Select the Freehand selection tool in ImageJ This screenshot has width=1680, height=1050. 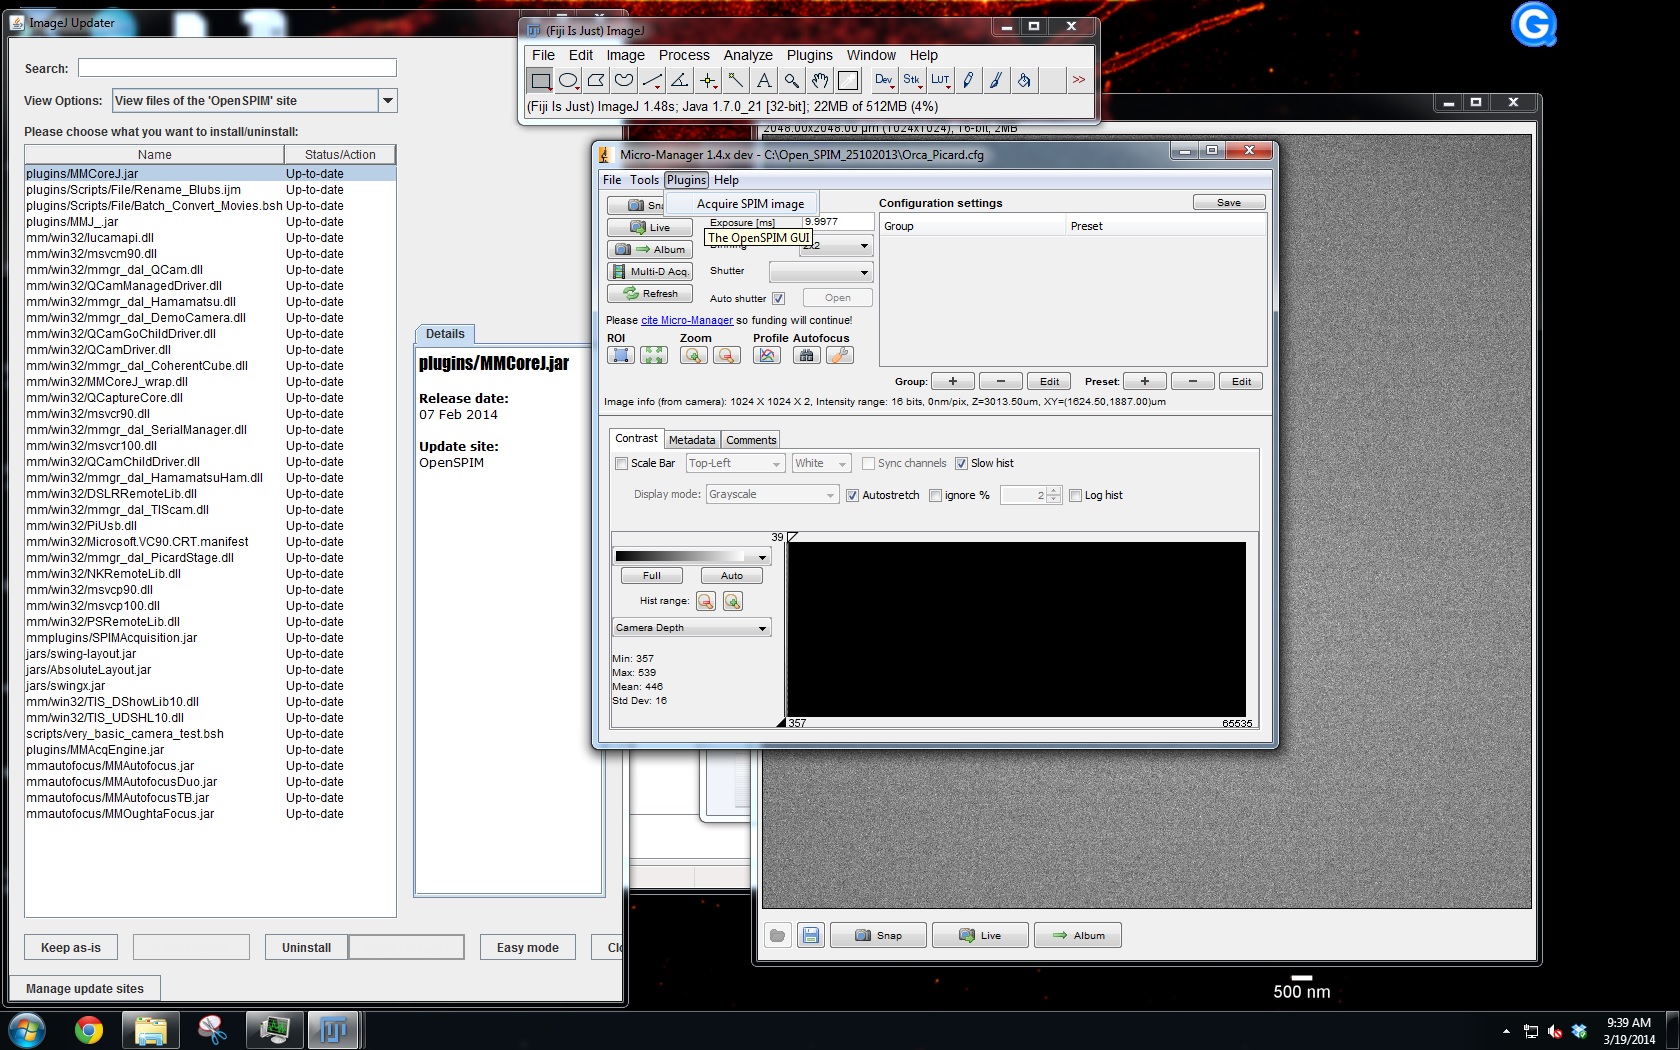pyautogui.click(x=624, y=80)
